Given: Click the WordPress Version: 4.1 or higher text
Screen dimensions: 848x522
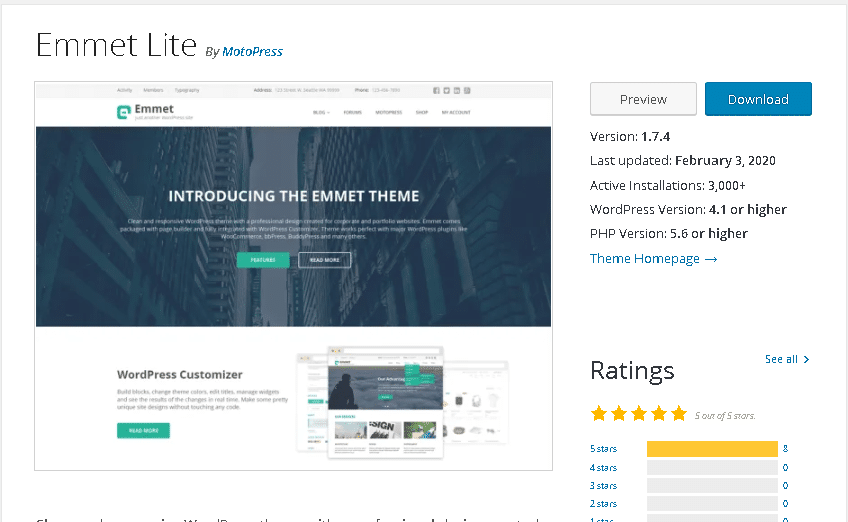Looking at the screenshot, I should click(x=688, y=209).
